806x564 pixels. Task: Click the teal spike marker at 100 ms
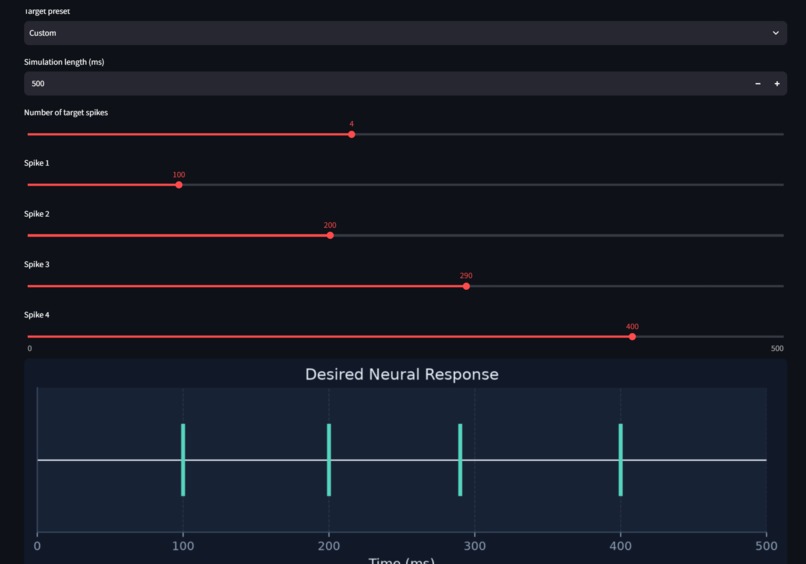tap(183, 460)
